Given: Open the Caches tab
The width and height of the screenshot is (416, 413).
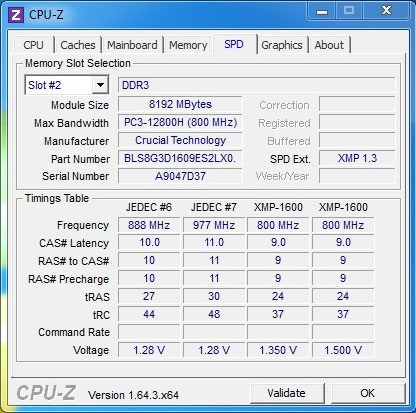Looking at the screenshot, I should pyautogui.click(x=78, y=45).
